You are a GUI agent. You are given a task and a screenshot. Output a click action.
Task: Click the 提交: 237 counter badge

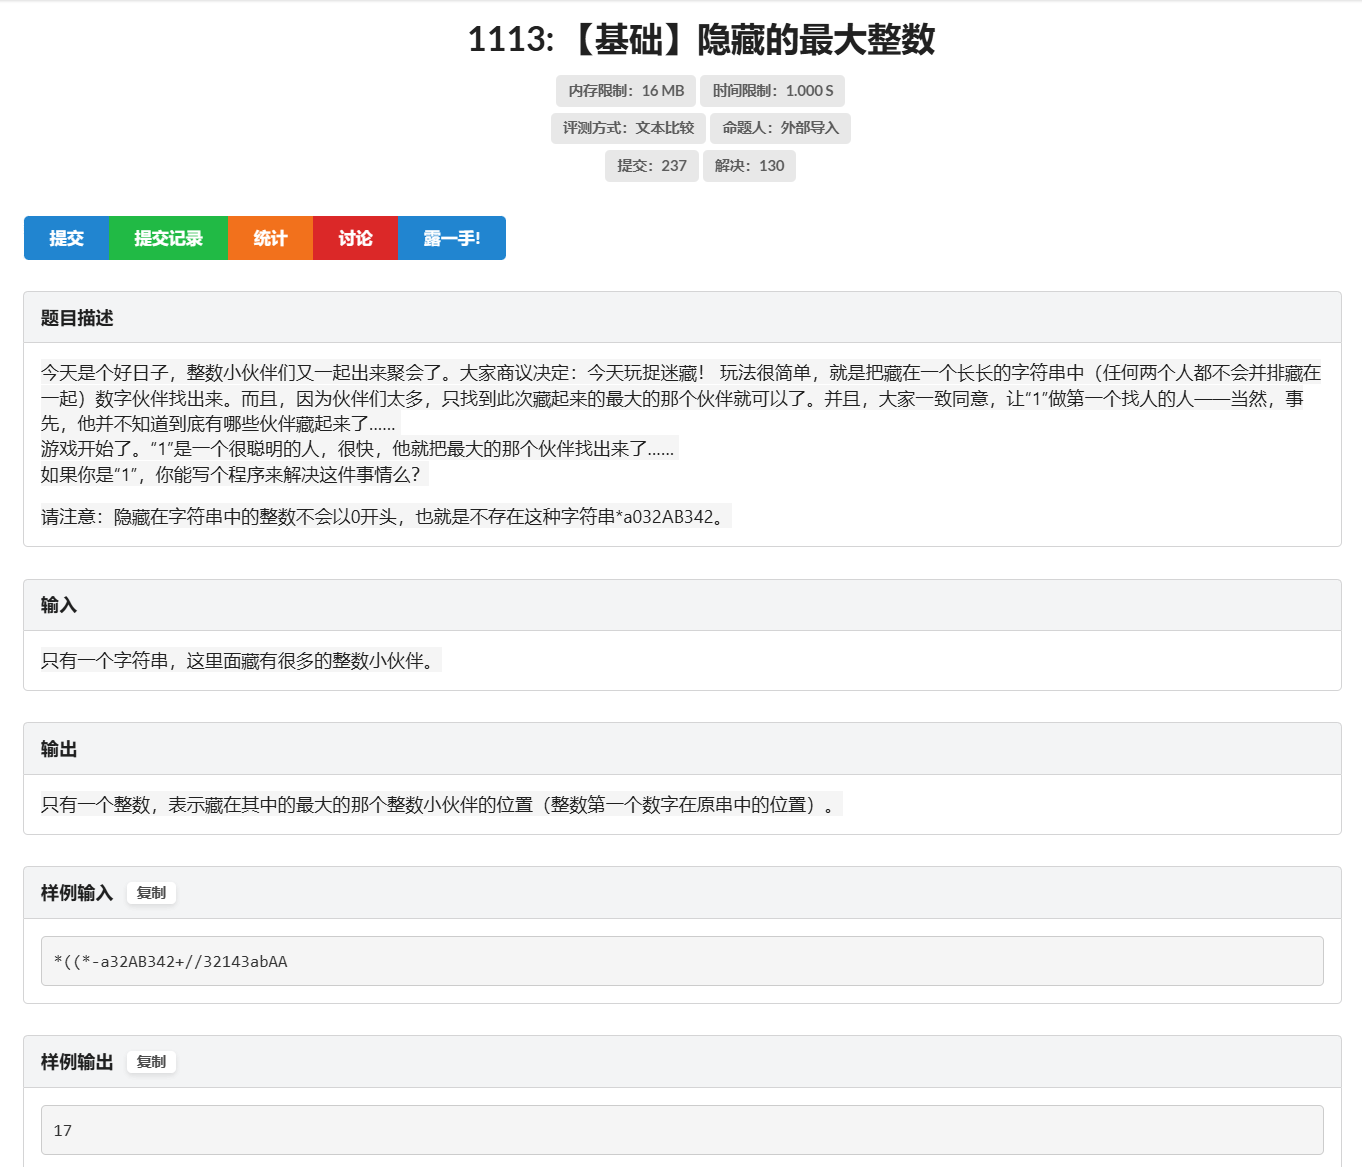click(x=651, y=165)
